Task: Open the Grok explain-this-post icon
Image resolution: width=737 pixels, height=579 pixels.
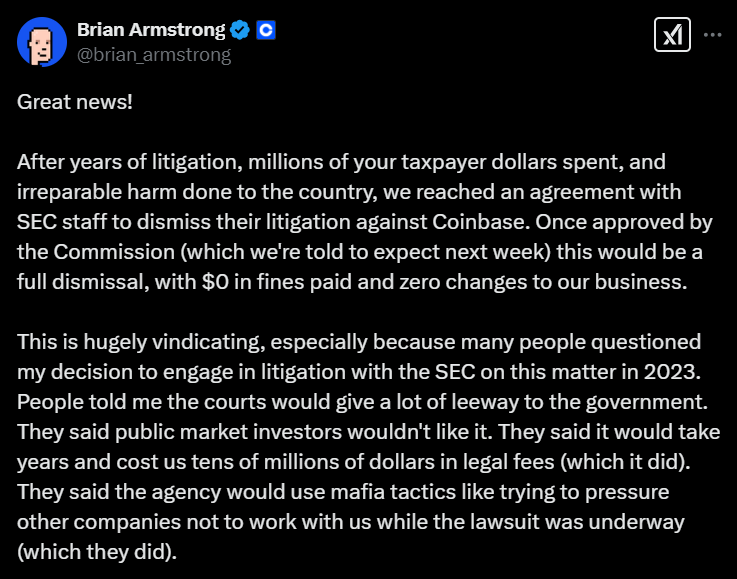Action: 670,35
